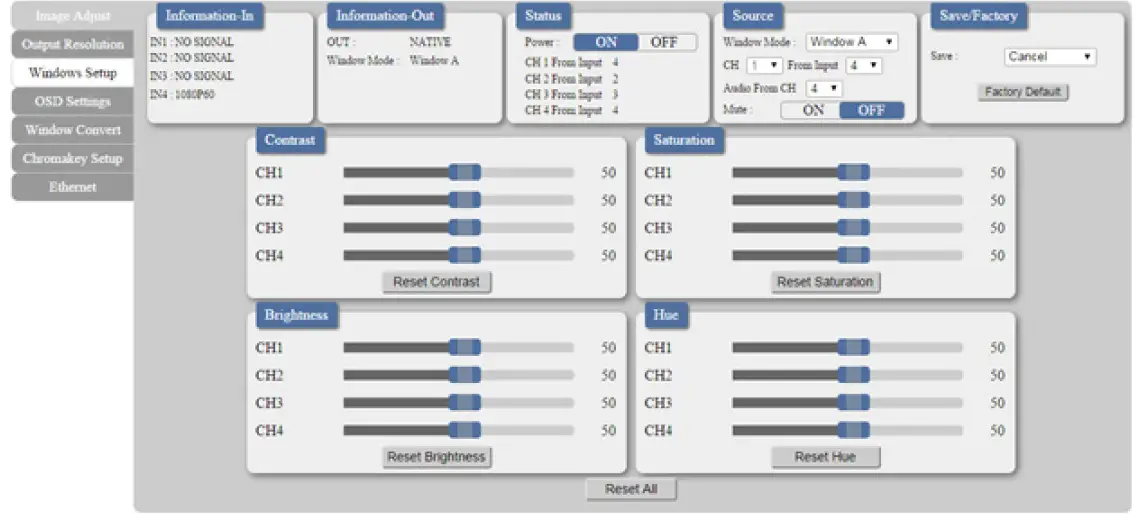Viewport: 1140px width, 514px height.
Task: Set Mute to OFF
Action: pos(872,111)
